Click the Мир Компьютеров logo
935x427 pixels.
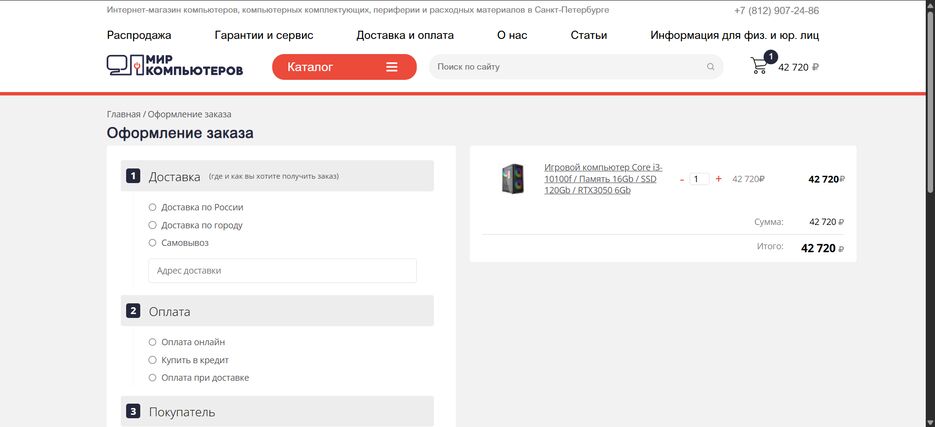click(x=175, y=66)
